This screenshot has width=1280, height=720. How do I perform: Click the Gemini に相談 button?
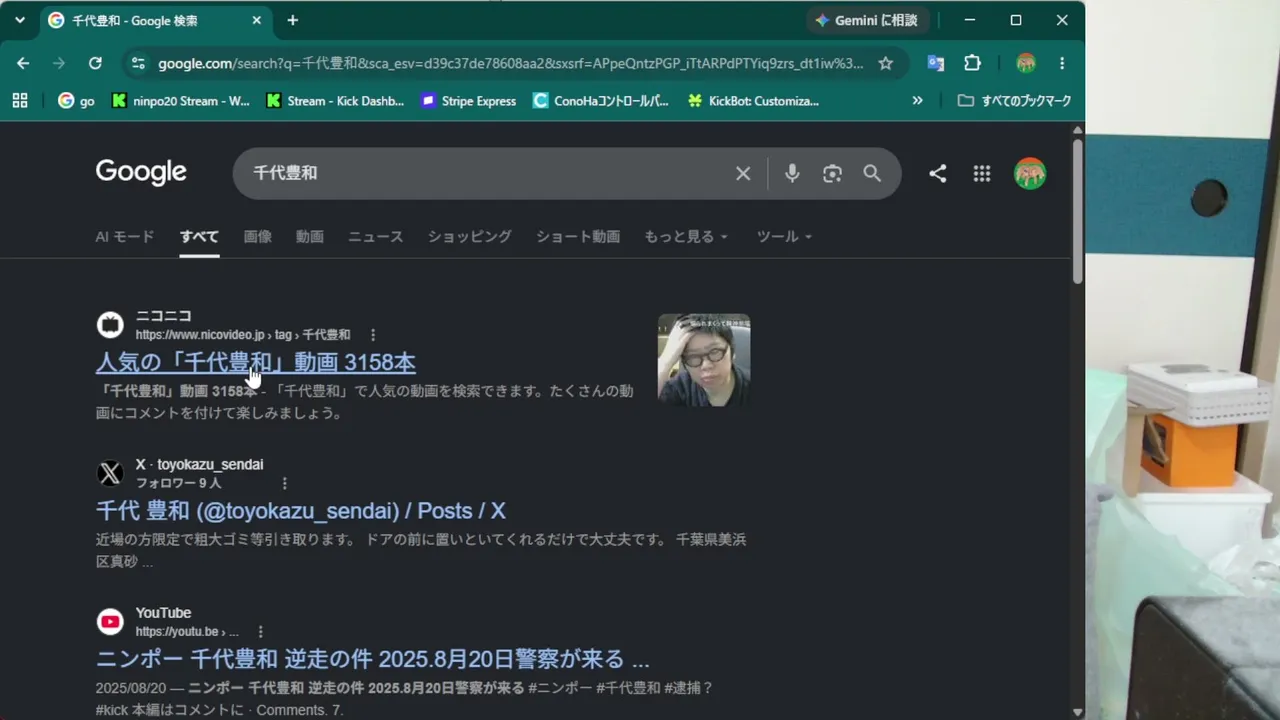click(867, 20)
